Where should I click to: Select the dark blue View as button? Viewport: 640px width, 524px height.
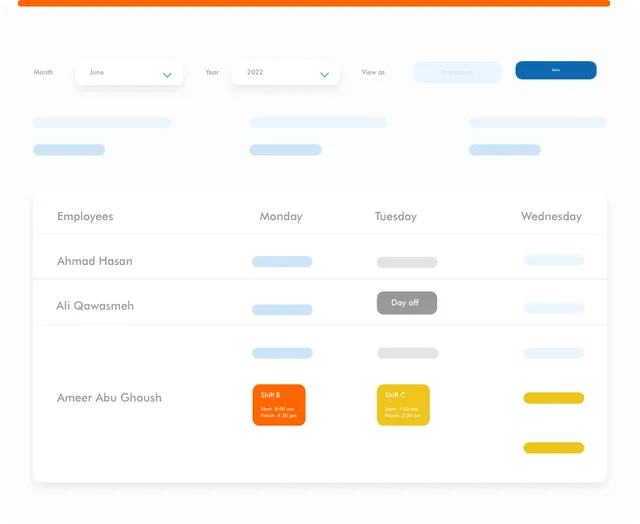556,70
